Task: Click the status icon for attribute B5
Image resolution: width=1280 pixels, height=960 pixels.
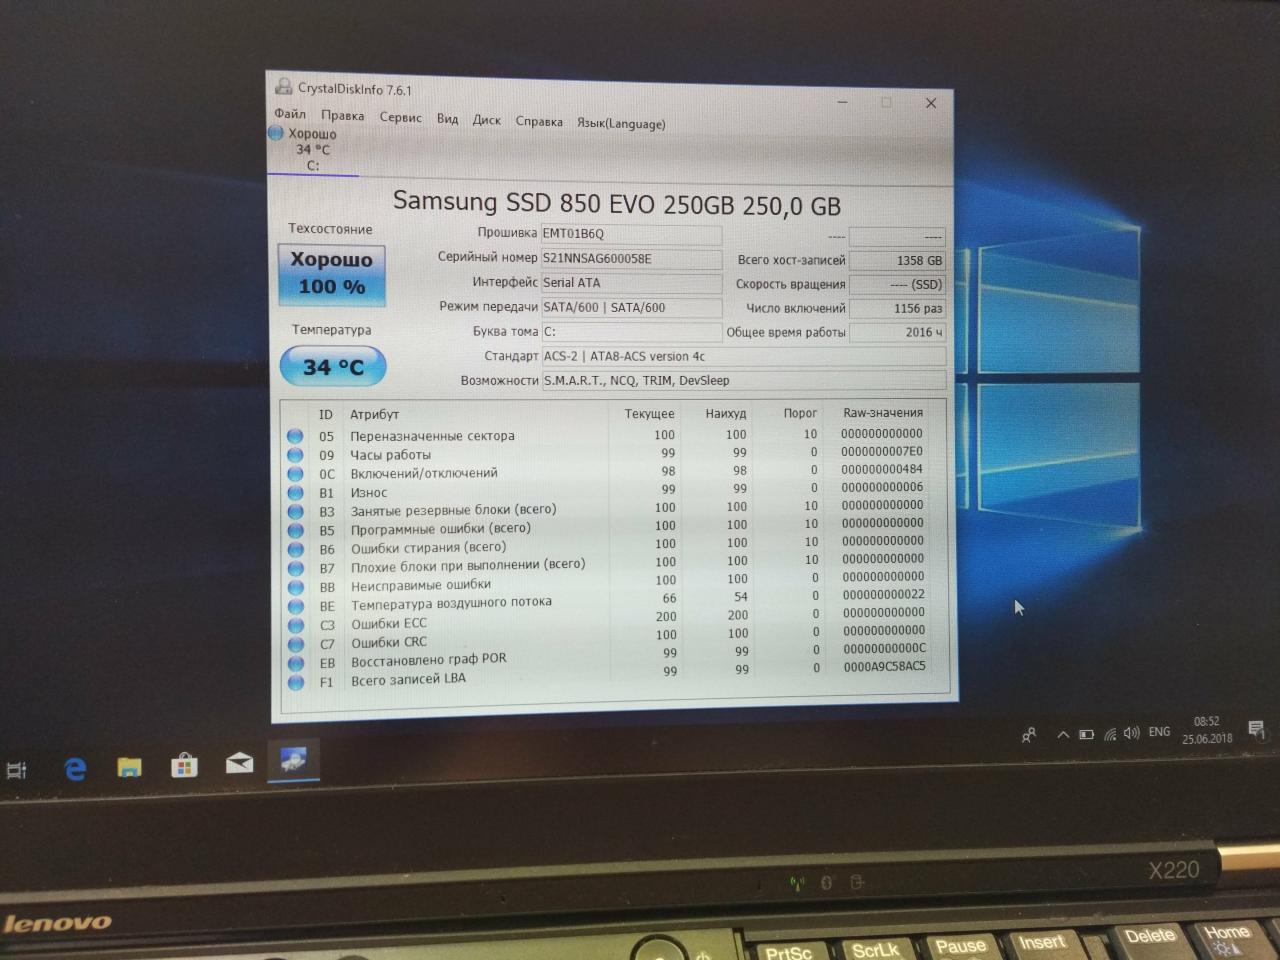Action: coord(295,531)
